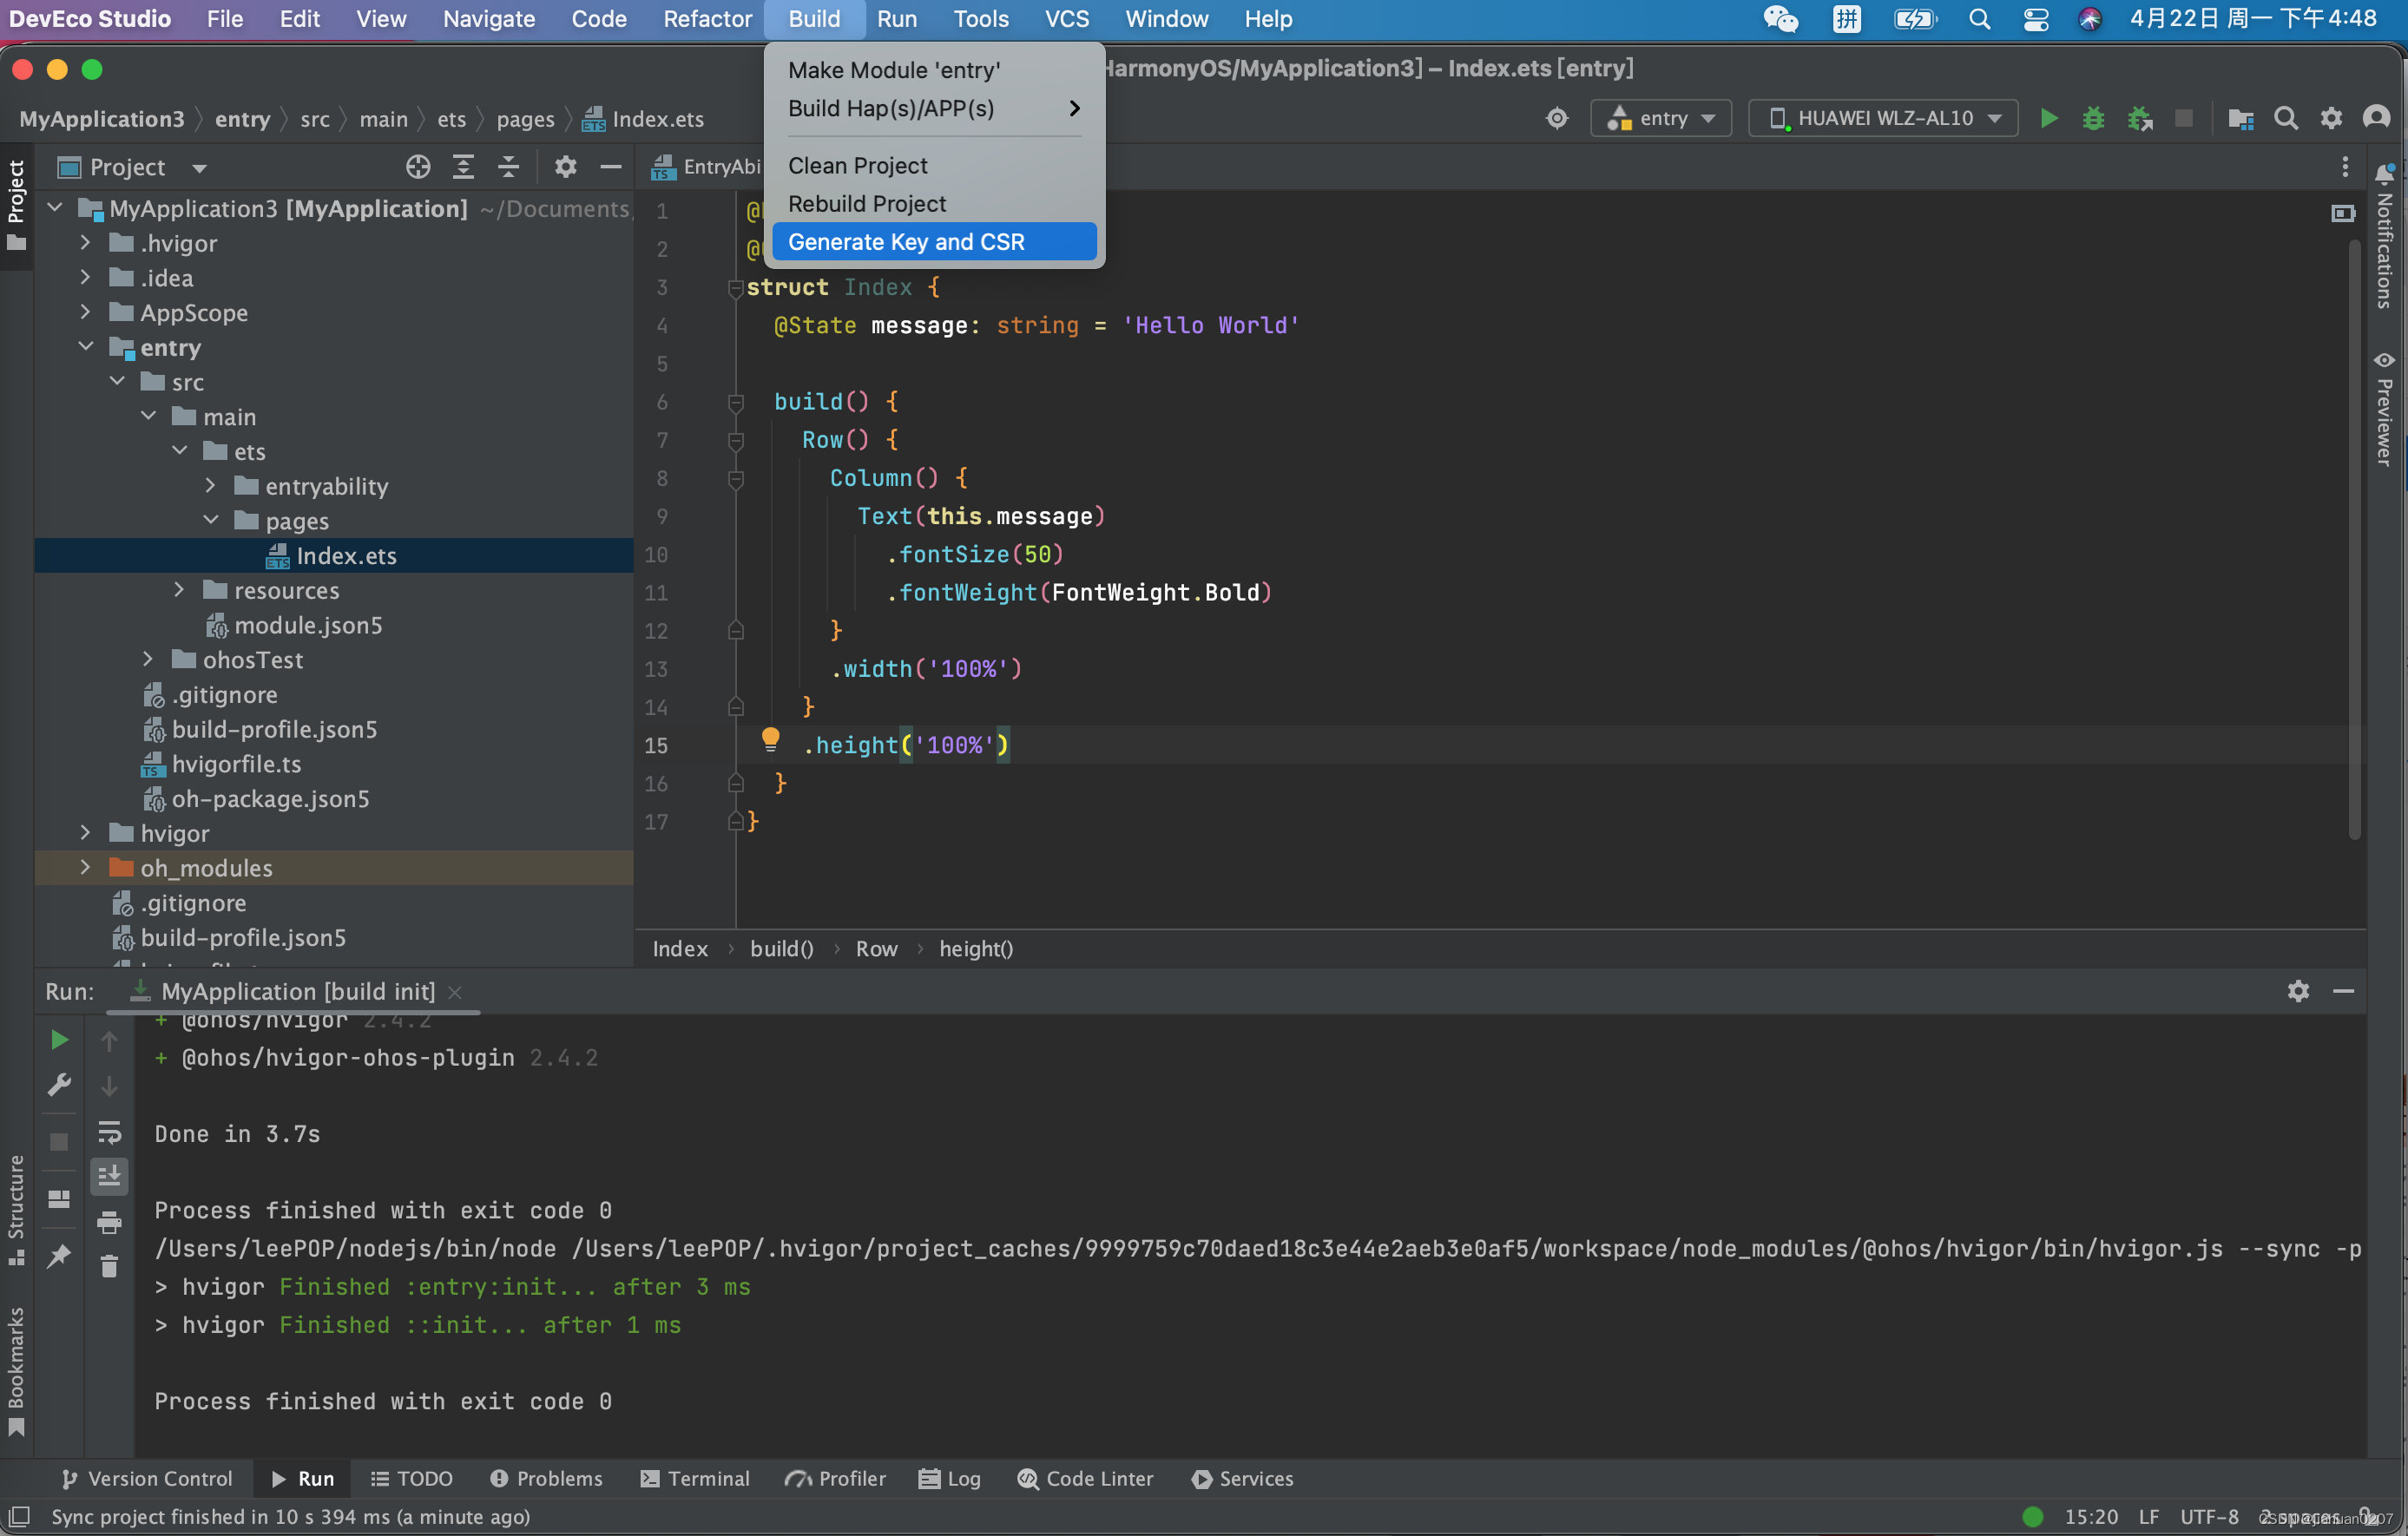This screenshot has height=1536, width=2408.
Task: Click Attach Debugger to Process icon
Action: tap(2139, 118)
